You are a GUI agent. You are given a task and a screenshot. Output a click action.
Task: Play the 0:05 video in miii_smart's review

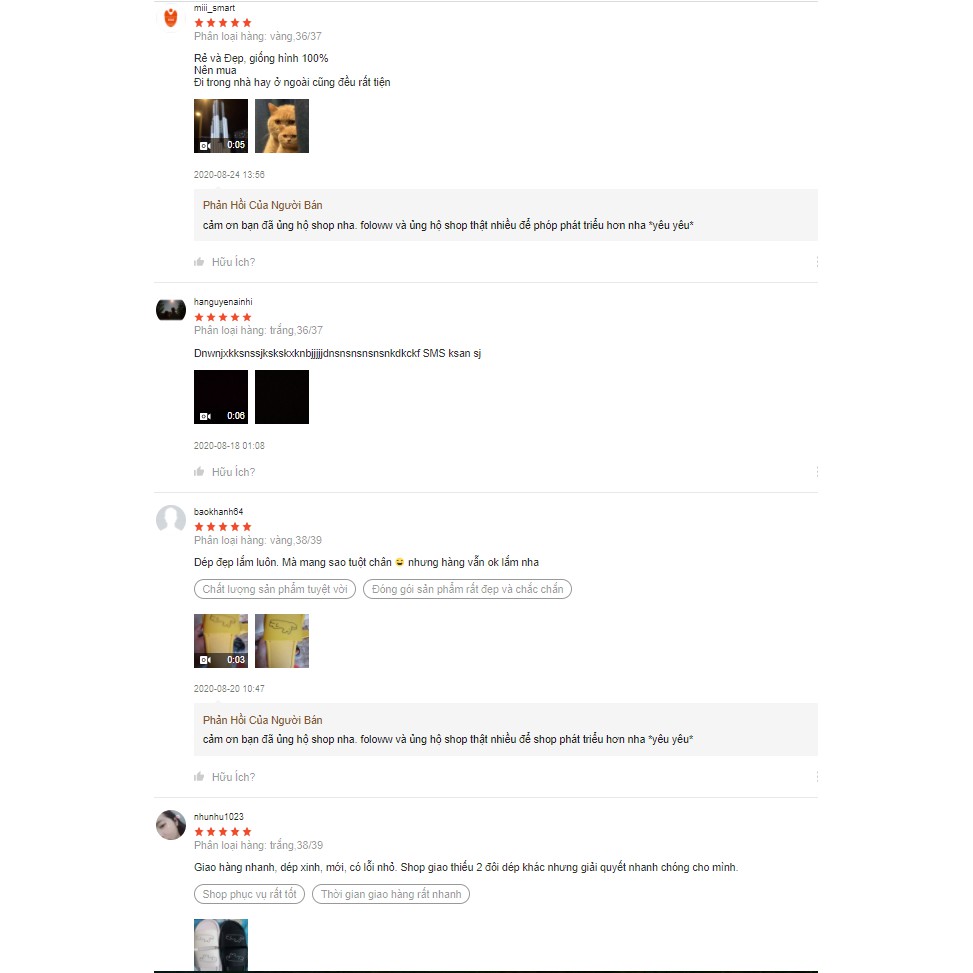(221, 126)
